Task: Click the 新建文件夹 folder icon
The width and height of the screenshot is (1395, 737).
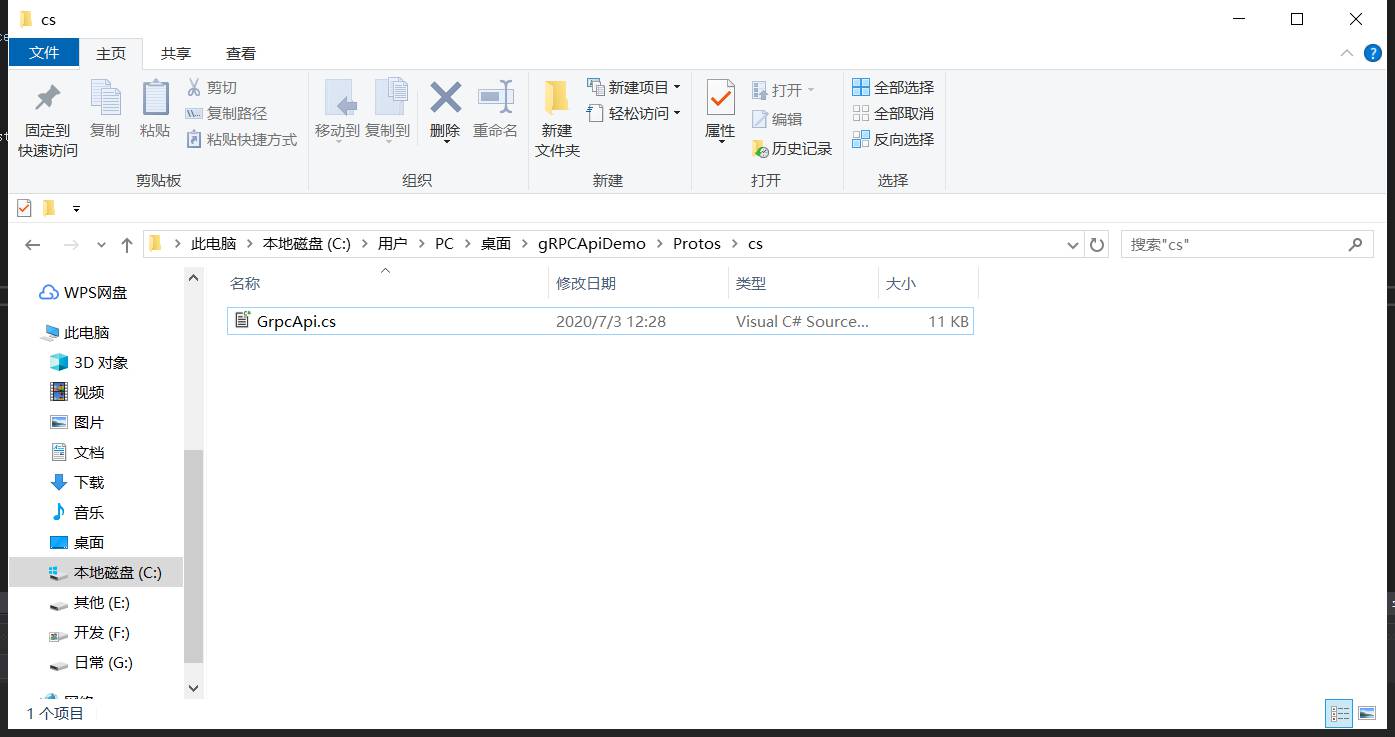Action: [556, 98]
